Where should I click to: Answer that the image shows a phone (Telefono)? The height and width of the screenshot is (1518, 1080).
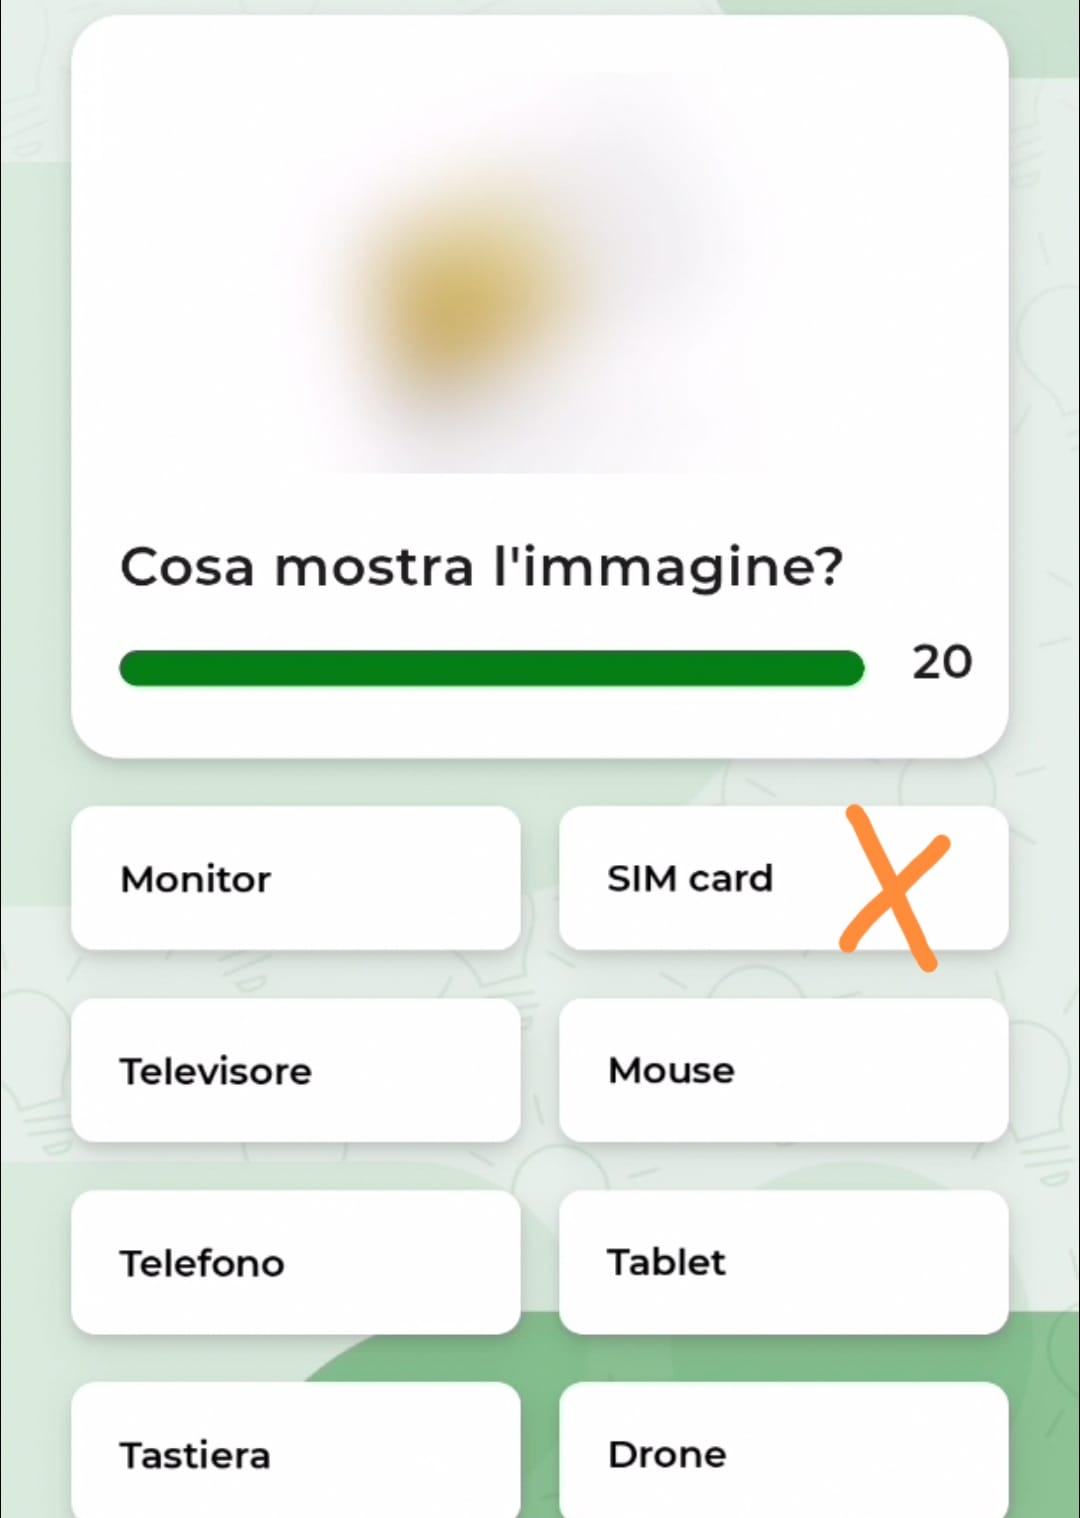296,1262
